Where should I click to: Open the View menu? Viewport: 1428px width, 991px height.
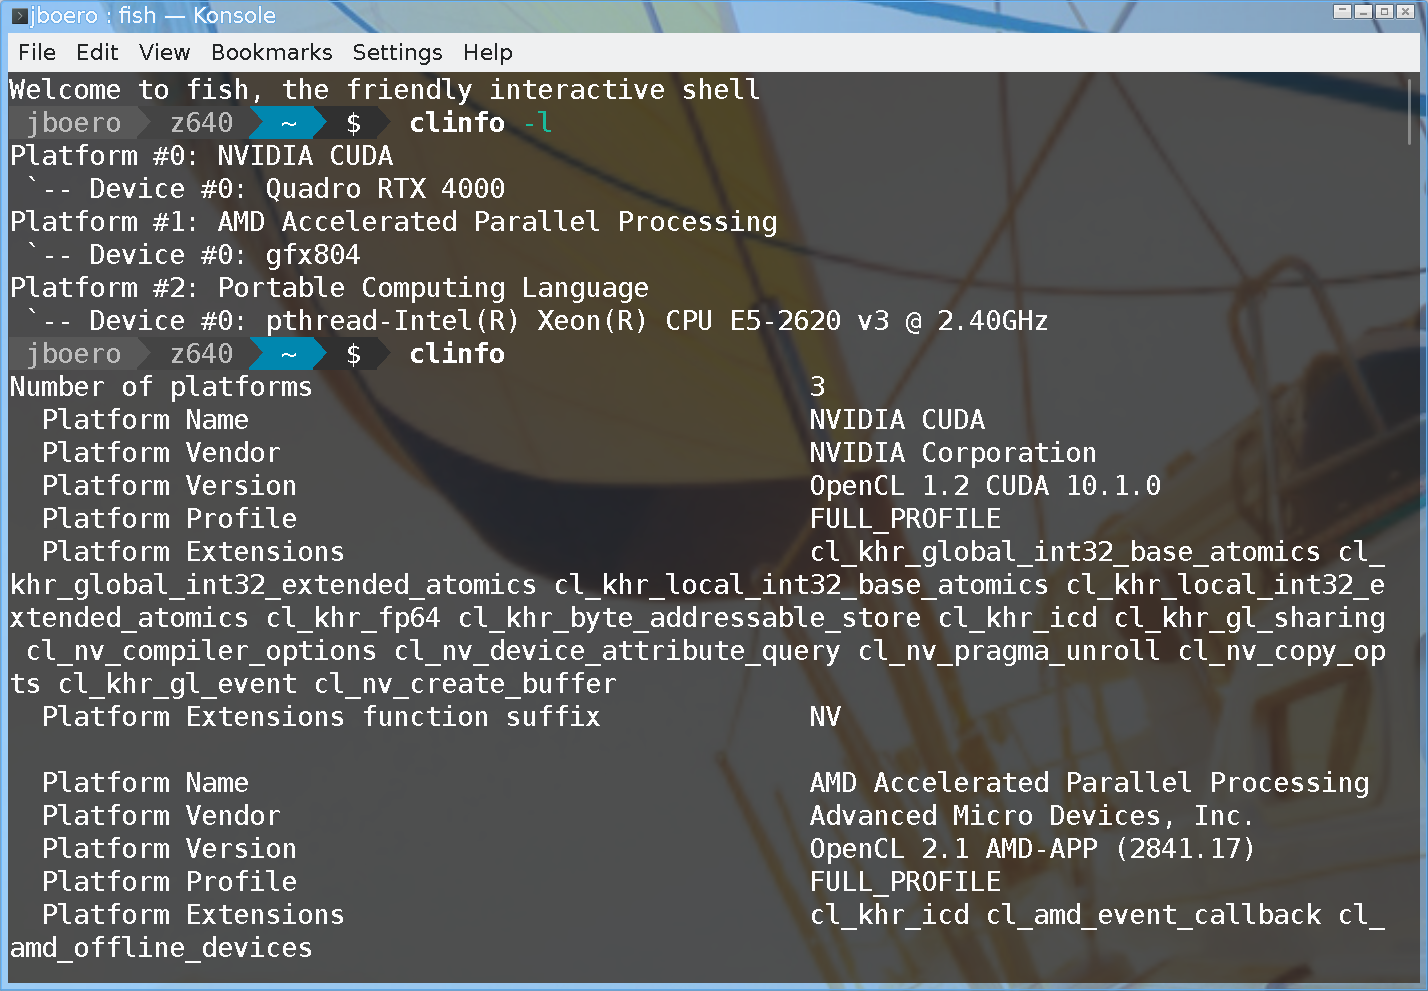click(x=164, y=52)
